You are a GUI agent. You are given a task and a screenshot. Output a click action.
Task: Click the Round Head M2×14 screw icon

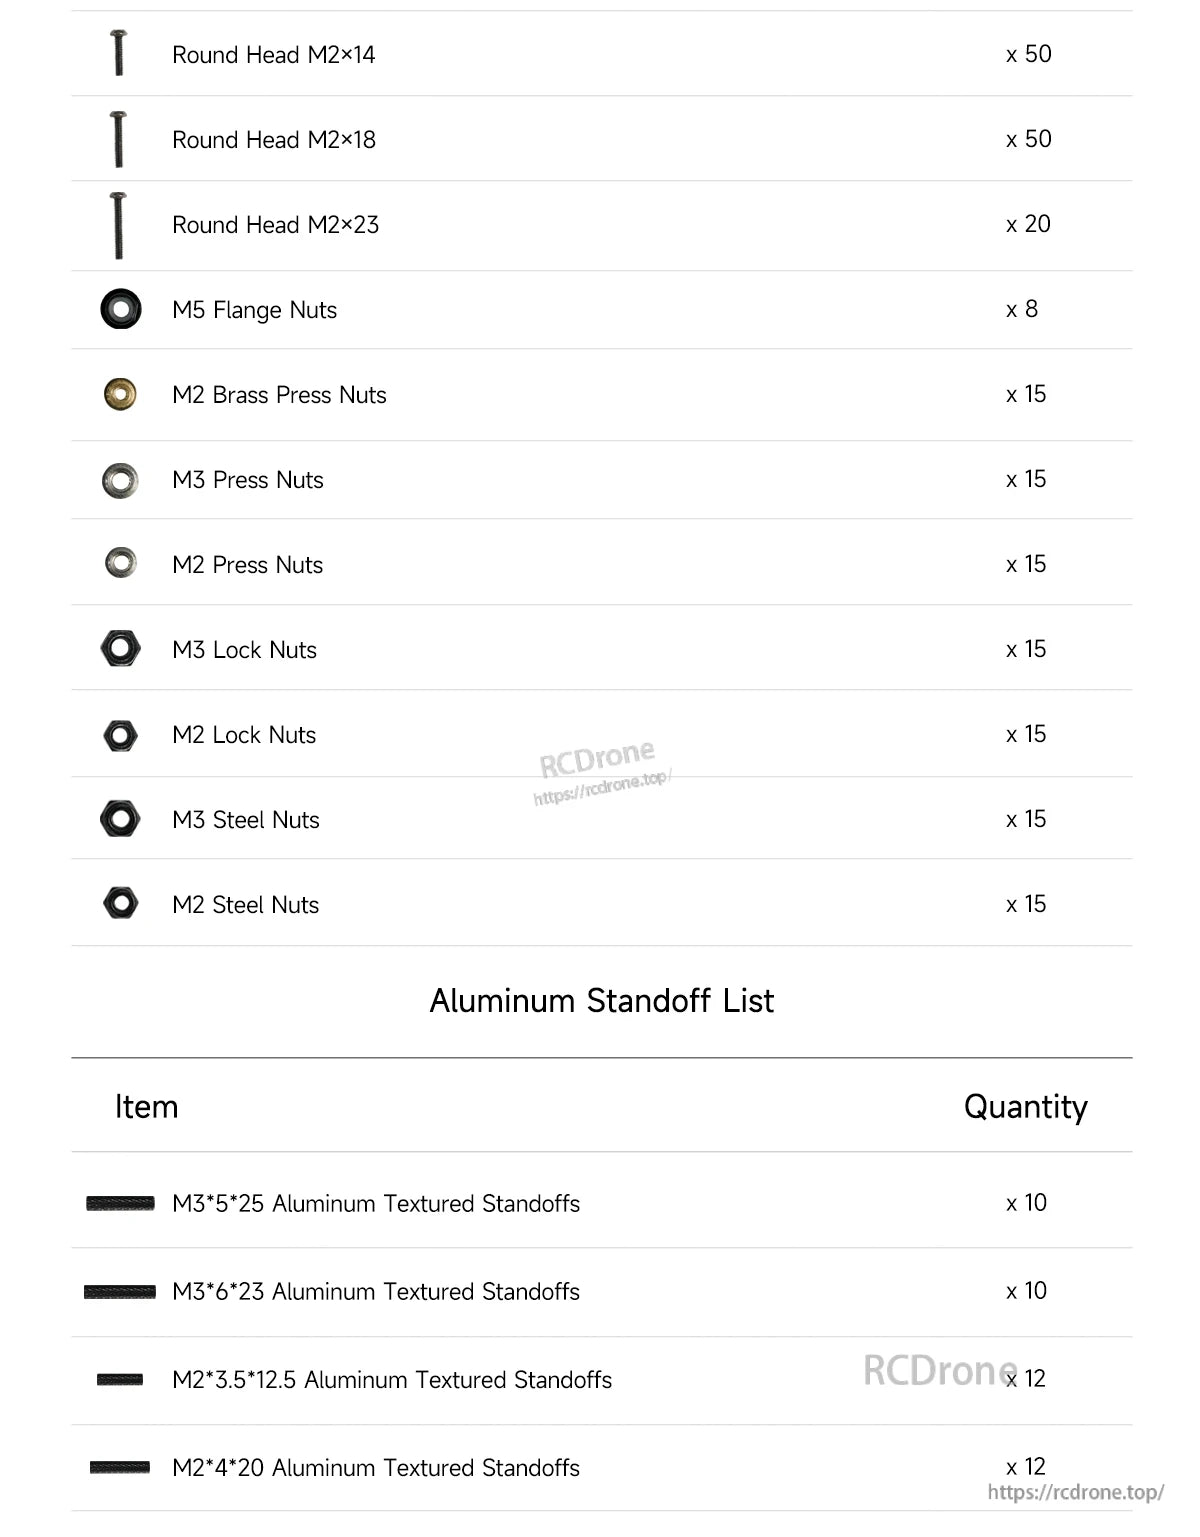pos(118,53)
